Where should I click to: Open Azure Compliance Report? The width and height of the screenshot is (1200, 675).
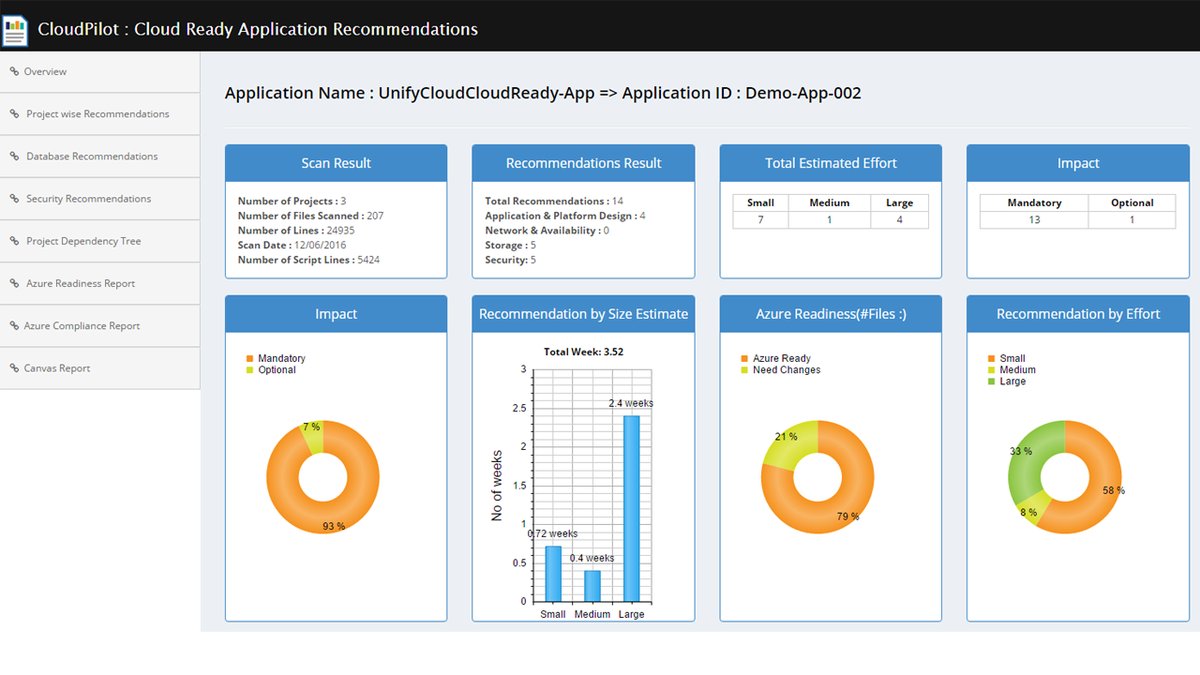[100, 325]
